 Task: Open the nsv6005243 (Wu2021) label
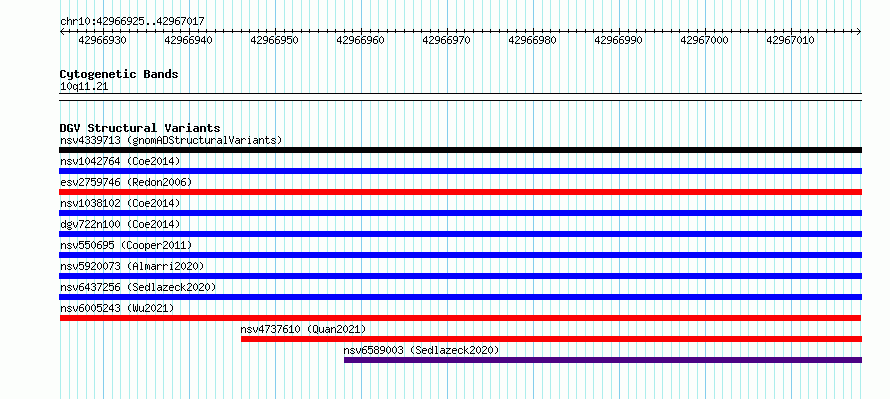pyautogui.click(x=117, y=308)
